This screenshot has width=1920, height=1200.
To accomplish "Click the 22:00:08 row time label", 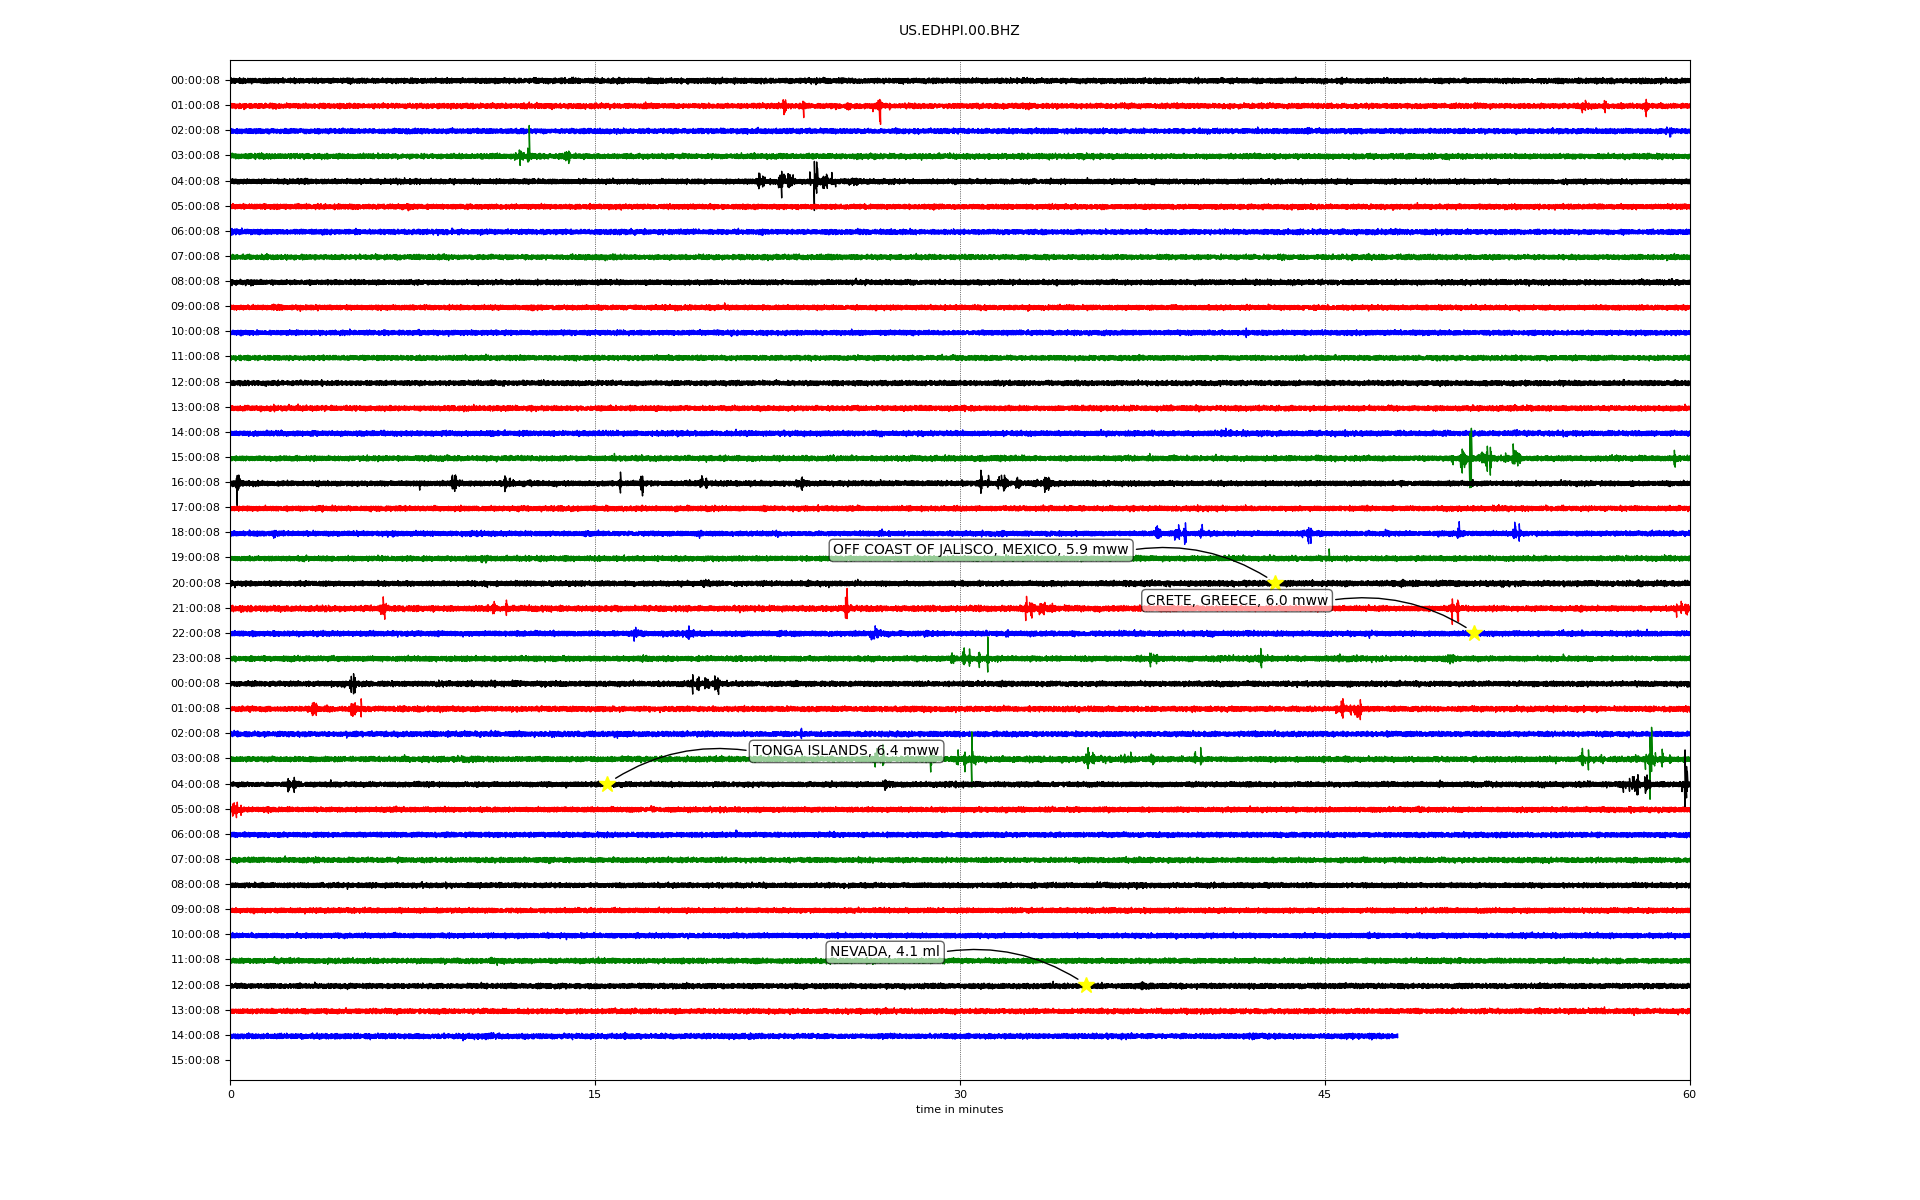I will pyautogui.click(x=195, y=634).
